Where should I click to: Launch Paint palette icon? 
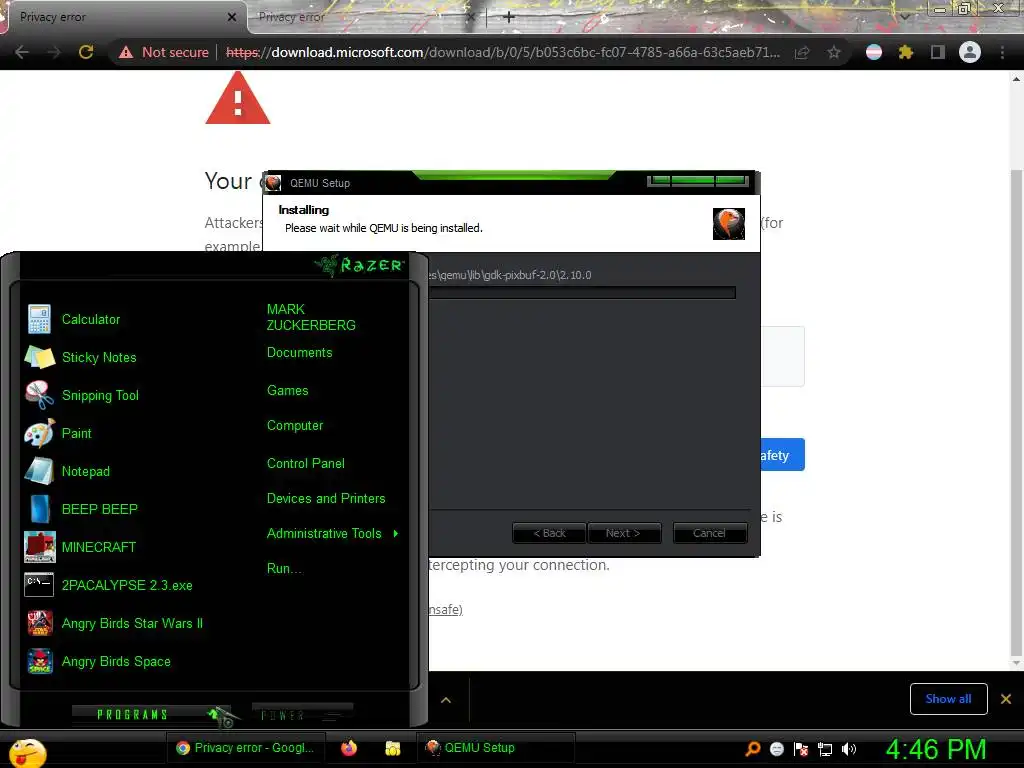(39, 433)
